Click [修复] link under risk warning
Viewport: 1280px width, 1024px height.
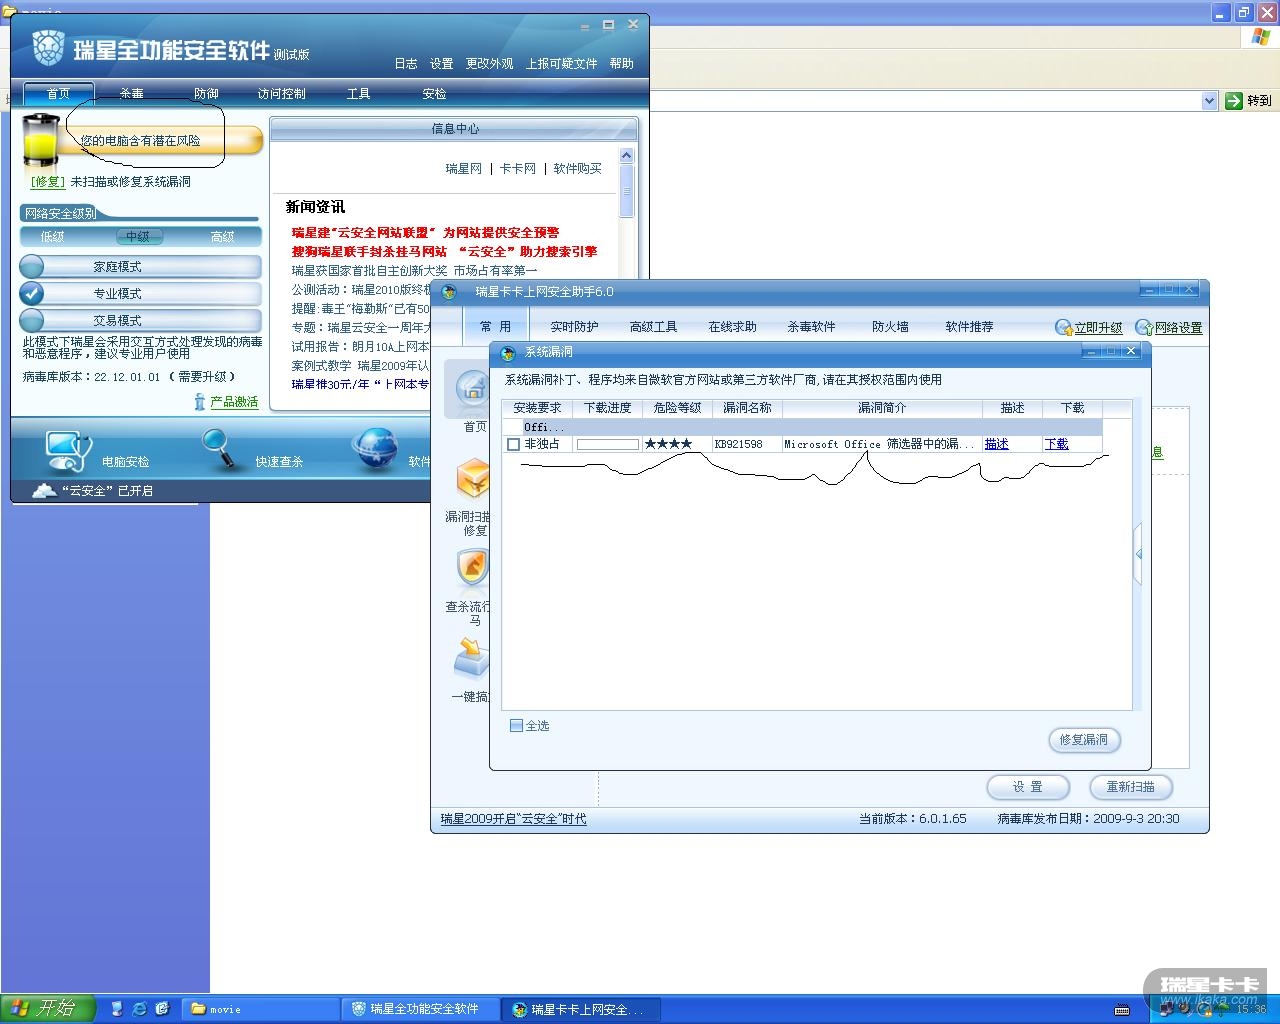click(48, 182)
